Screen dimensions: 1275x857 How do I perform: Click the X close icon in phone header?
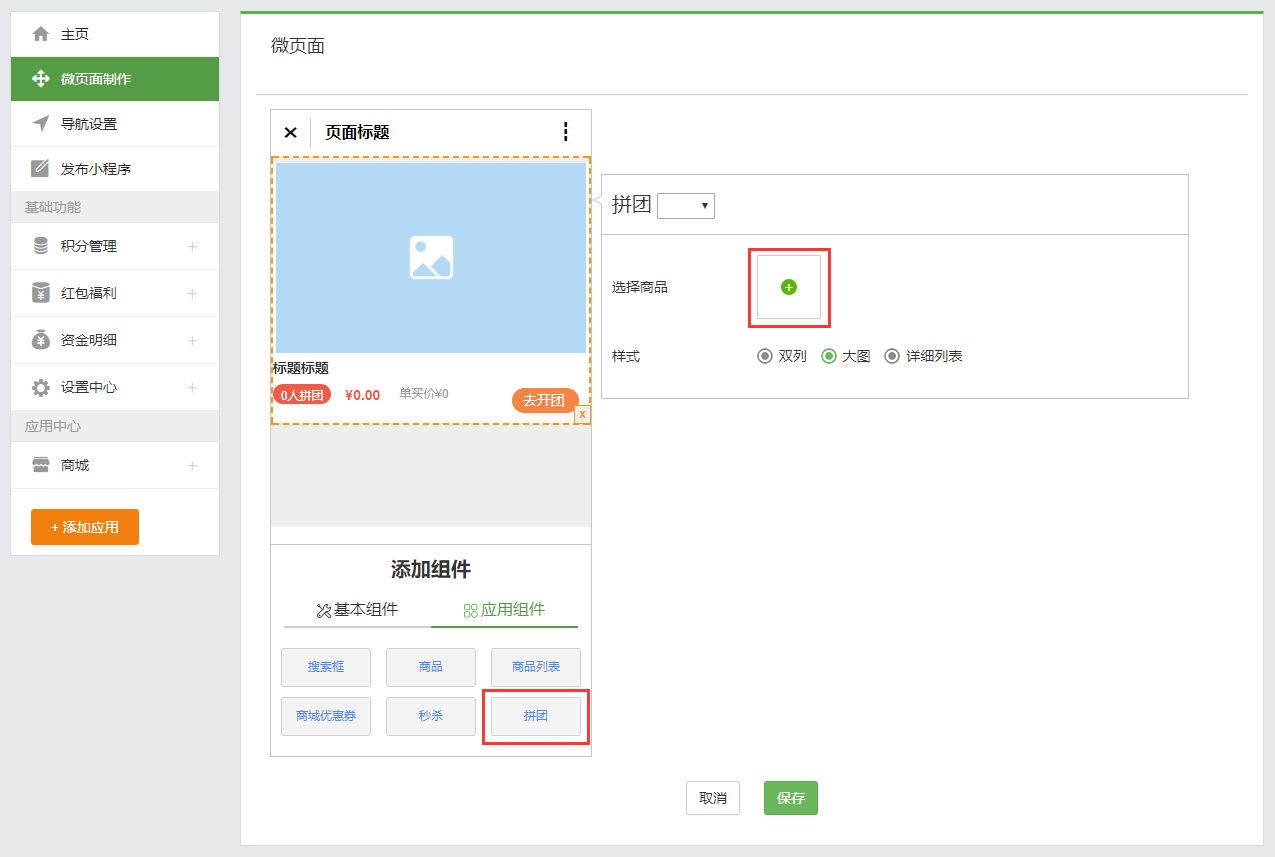tap(290, 132)
